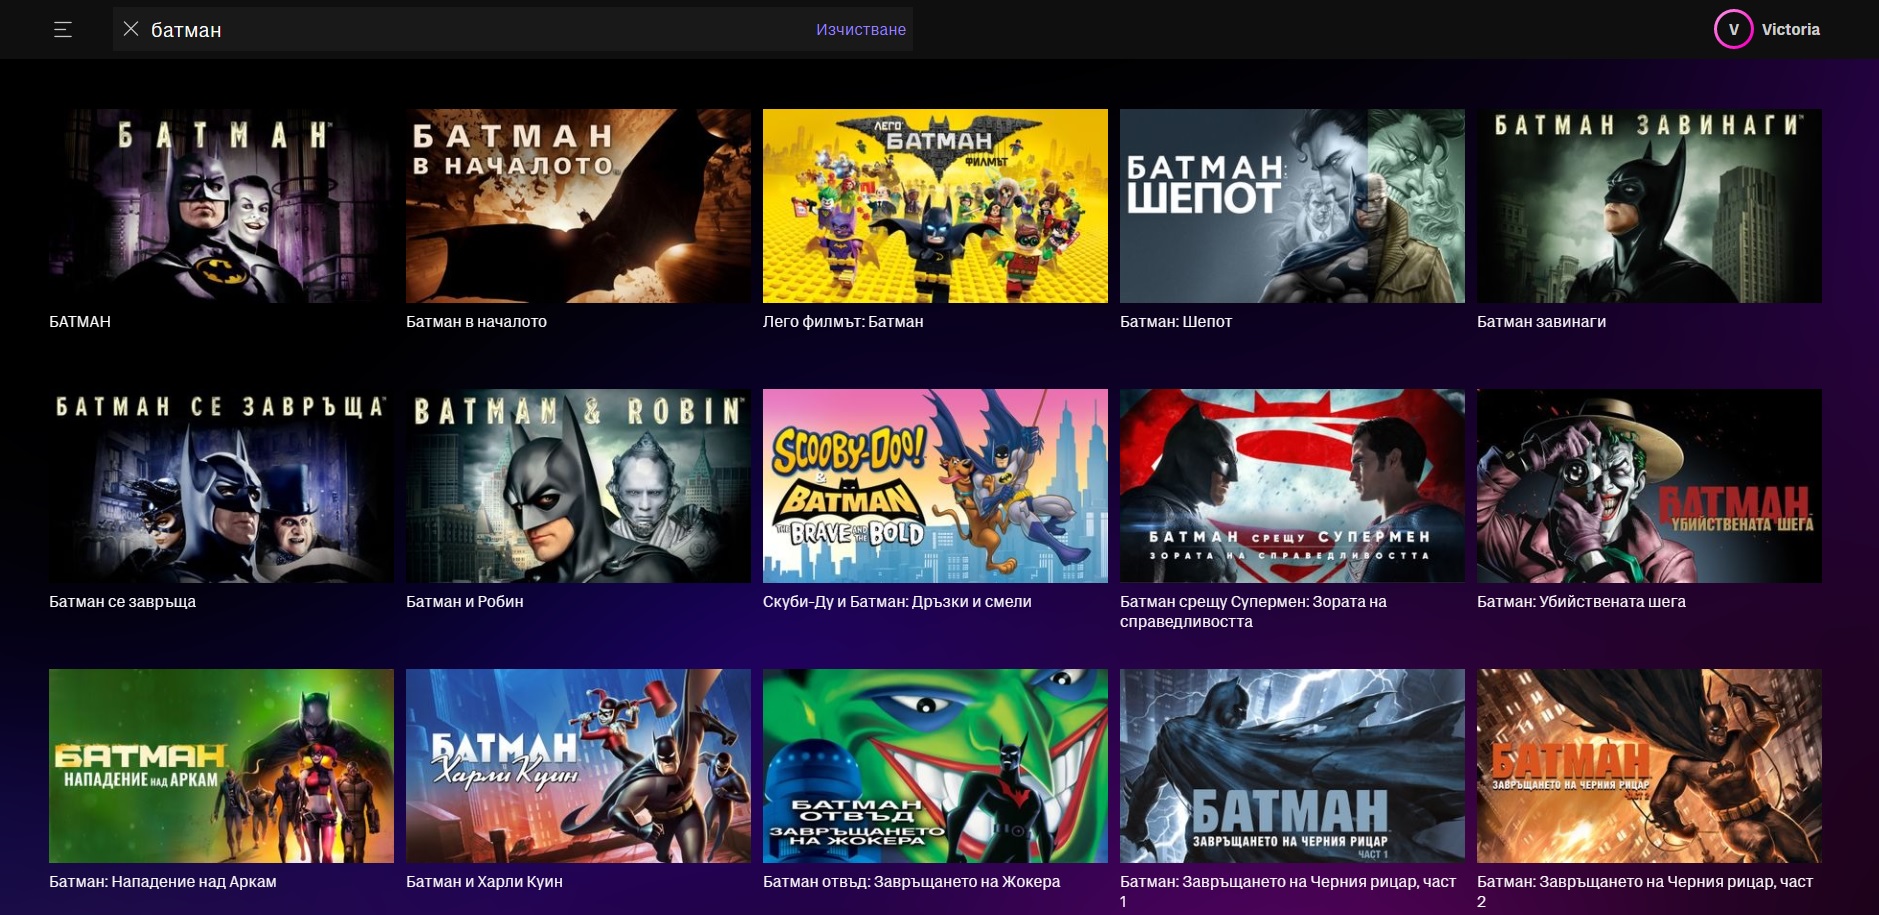The height and width of the screenshot is (915, 1879).
Task: Open the Батман: Нападение над Аркам poster
Action: (x=221, y=766)
